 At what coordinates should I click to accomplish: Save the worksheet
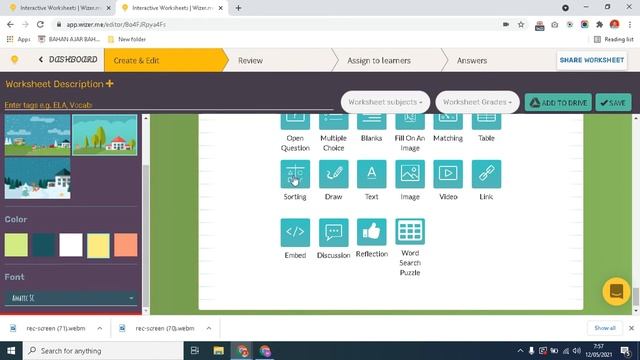(613, 102)
